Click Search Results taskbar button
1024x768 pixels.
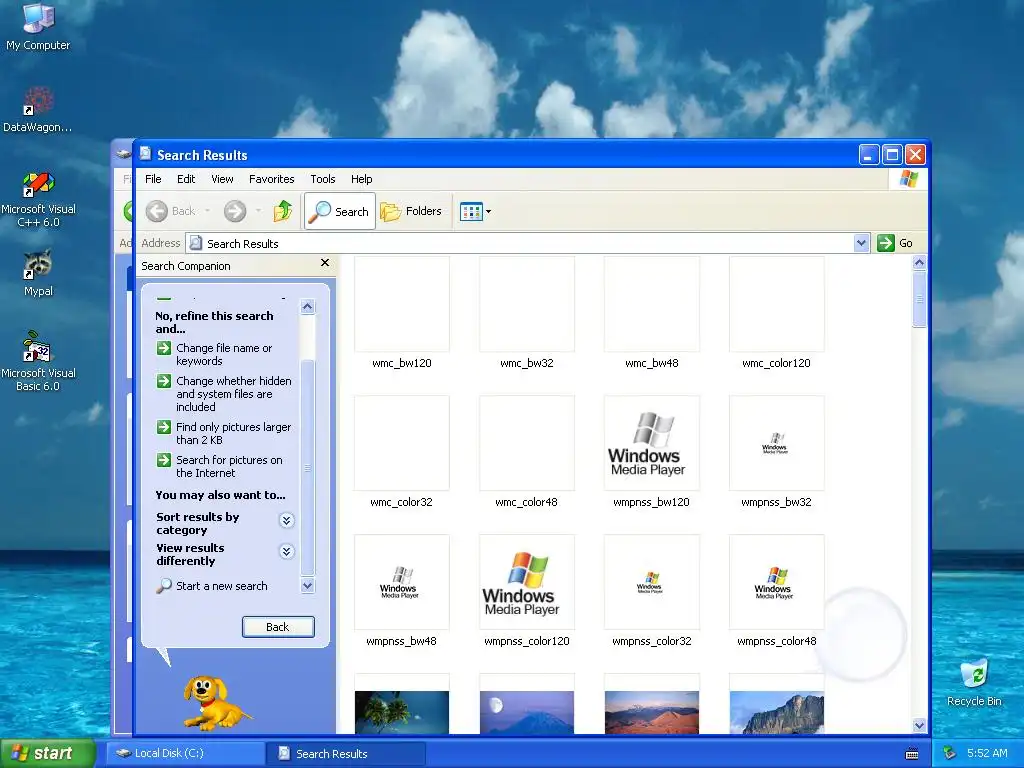(x=346, y=753)
